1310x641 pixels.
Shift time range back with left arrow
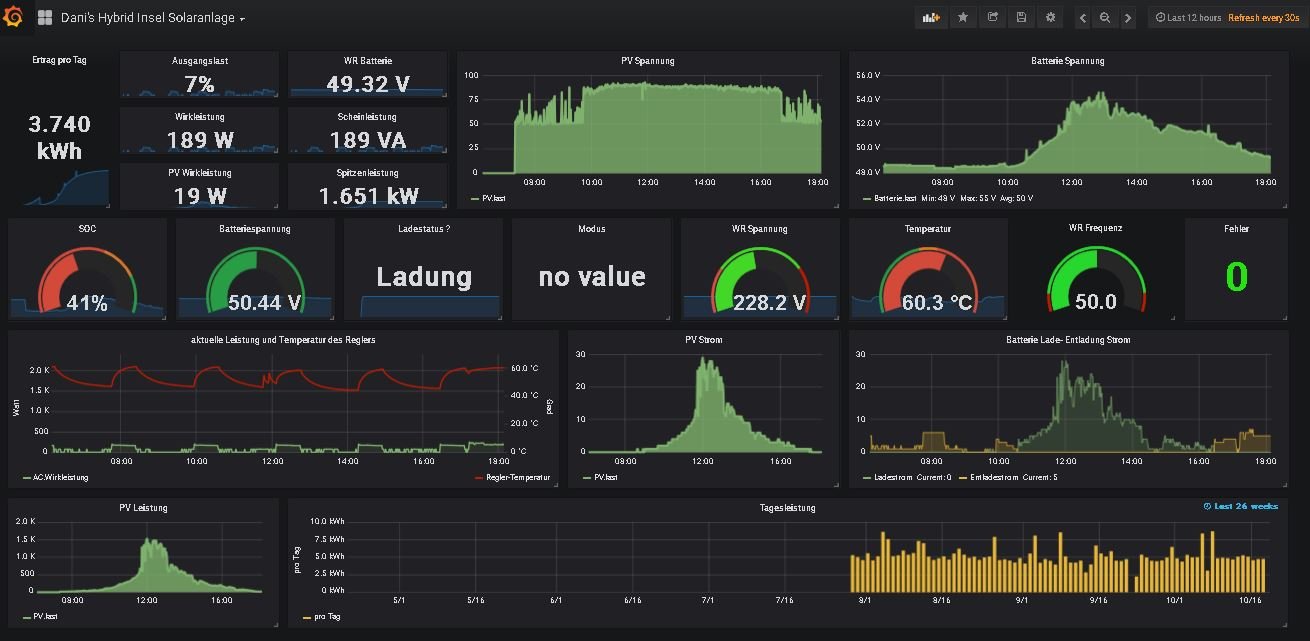(1082, 18)
